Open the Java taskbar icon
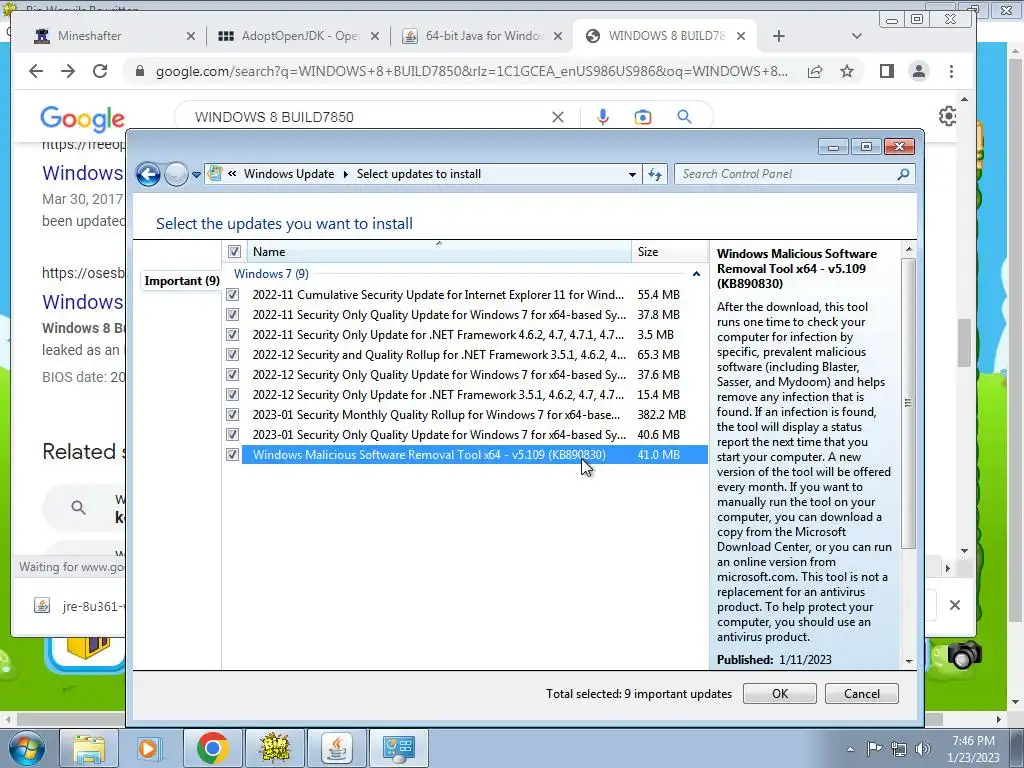 click(336, 748)
